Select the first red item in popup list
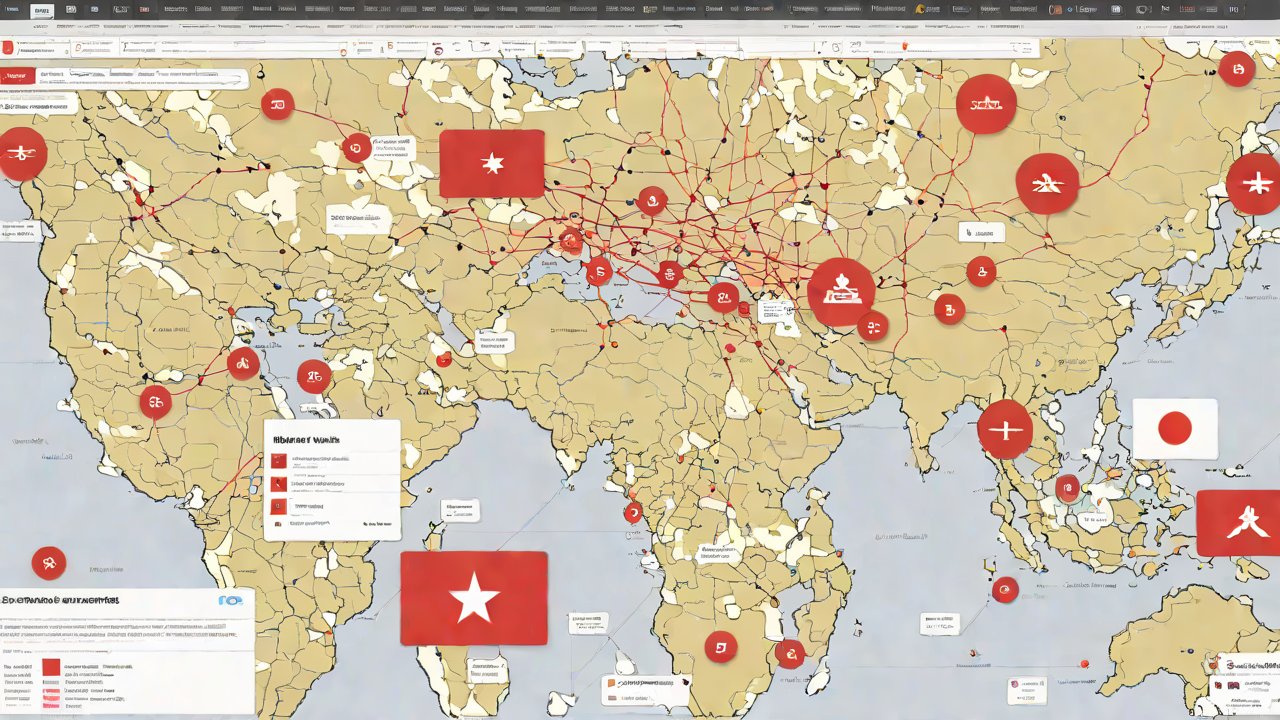The height and width of the screenshot is (720, 1280). (279, 461)
